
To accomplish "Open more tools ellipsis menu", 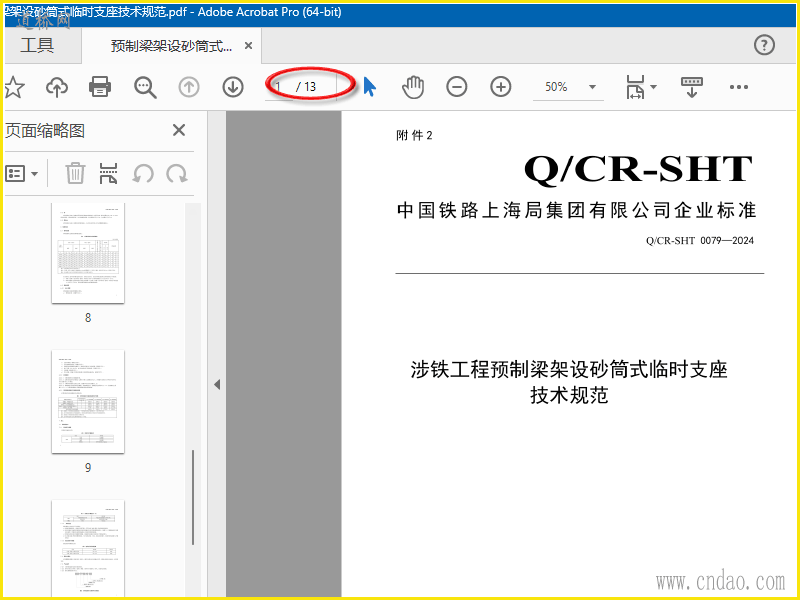I will [x=739, y=87].
